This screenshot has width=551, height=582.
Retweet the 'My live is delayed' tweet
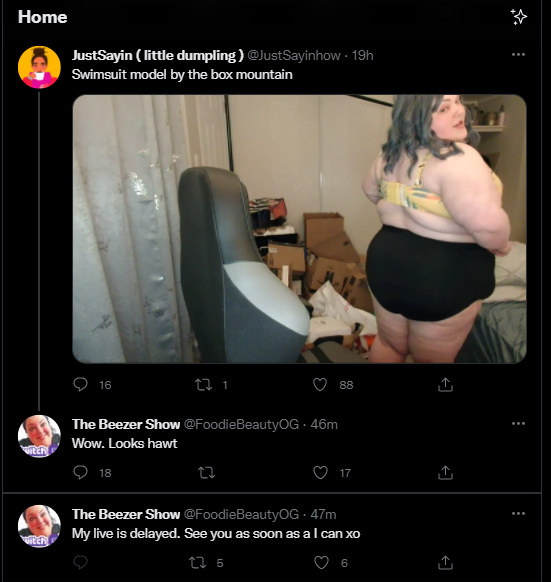198,563
